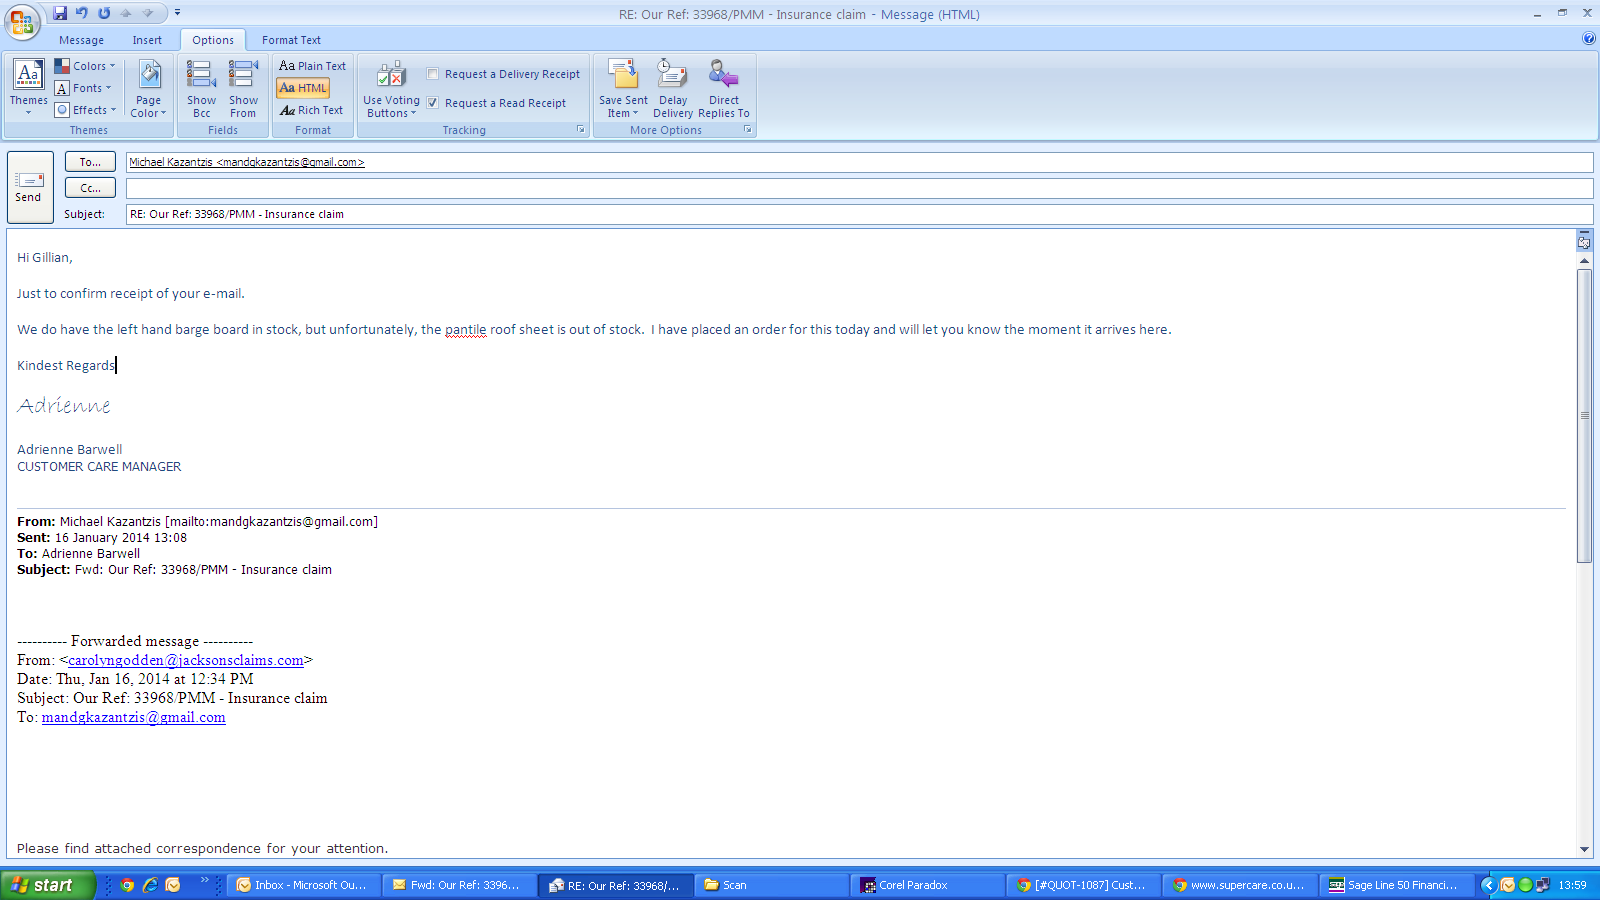
Task: Open the More Options dialog launcher
Action: (747, 130)
